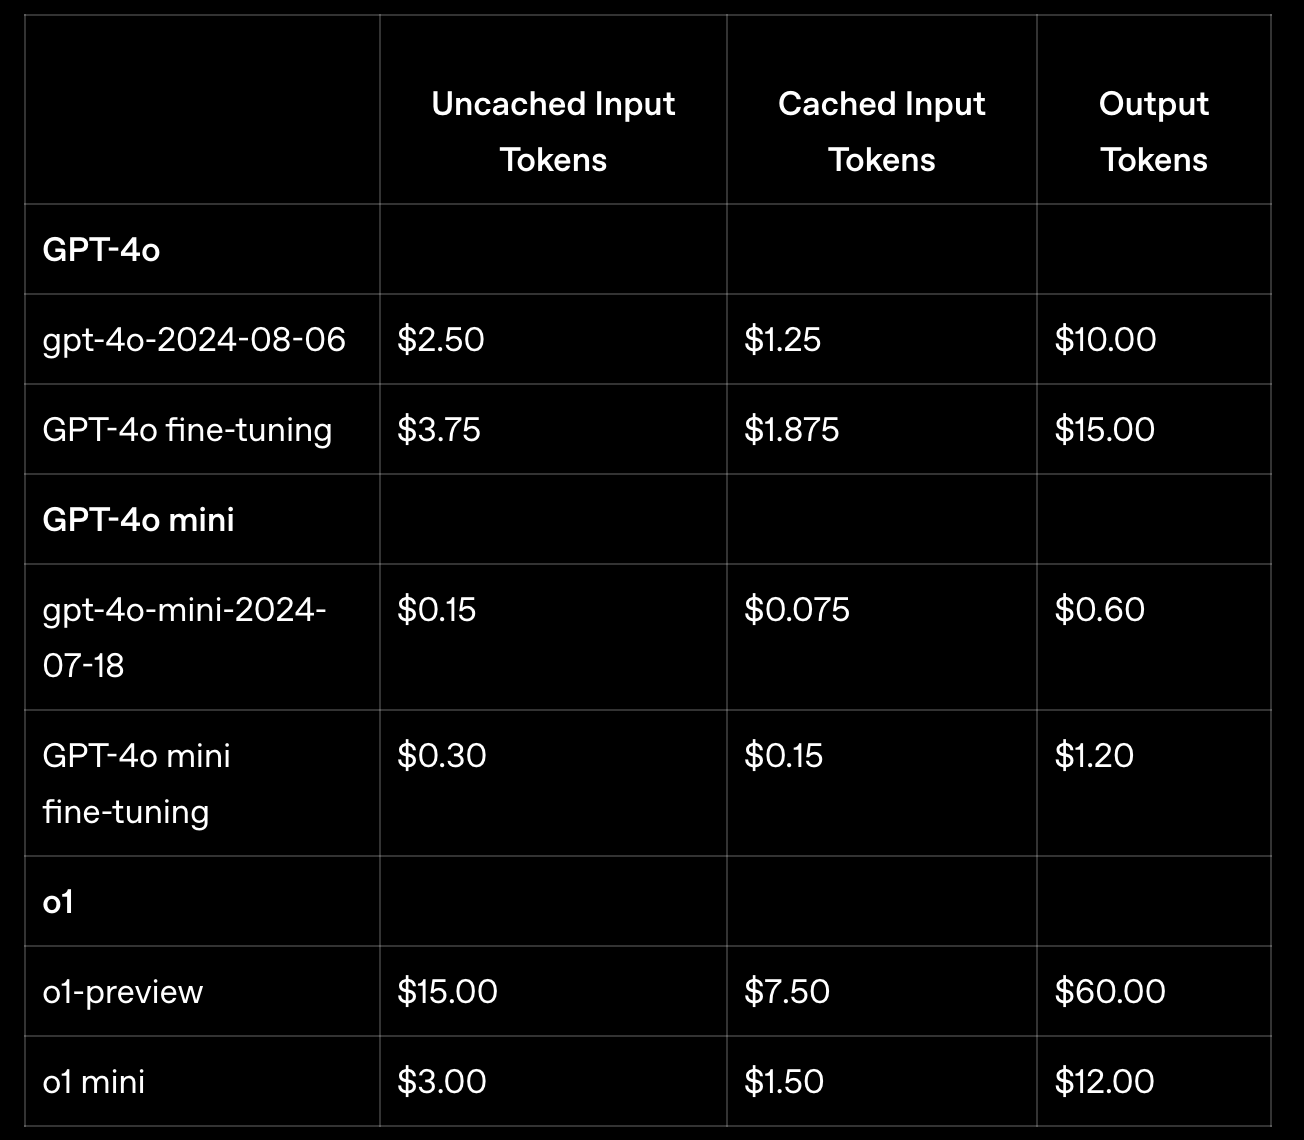Select the GPT-4o fine-tuning row label
This screenshot has height=1140, width=1304.
pyautogui.click(x=187, y=430)
